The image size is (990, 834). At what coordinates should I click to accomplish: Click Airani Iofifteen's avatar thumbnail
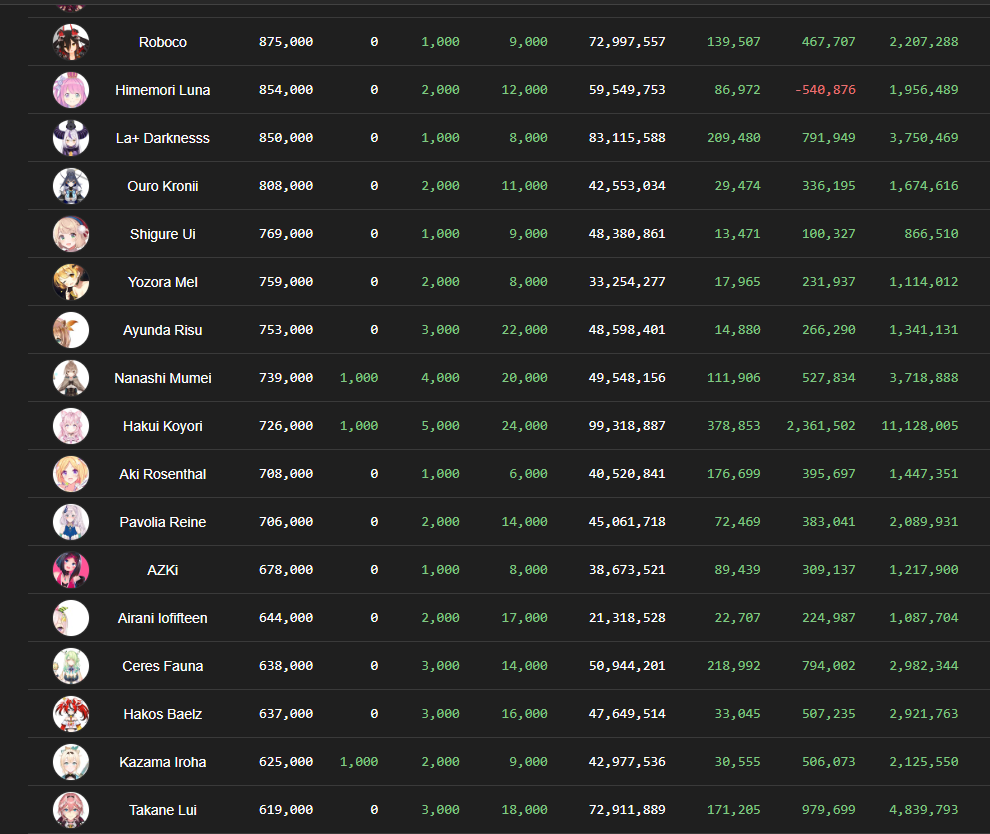71,618
